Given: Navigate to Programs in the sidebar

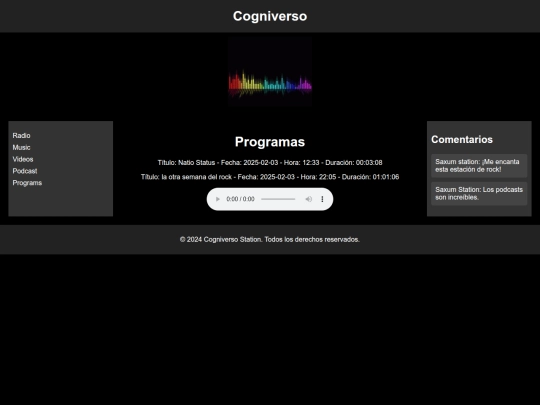Looking at the screenshot, I should pos(27,183).
